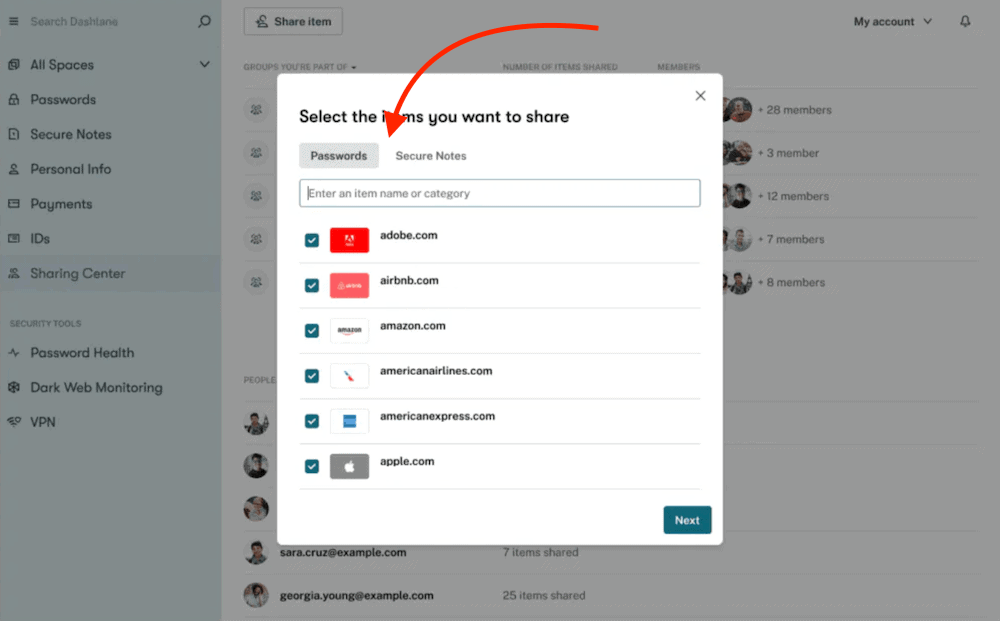Image resolution: width=1000 pixels, height=621 pixels.
Task: Click the IDs icon in sidebar
Action: [14, 238]
